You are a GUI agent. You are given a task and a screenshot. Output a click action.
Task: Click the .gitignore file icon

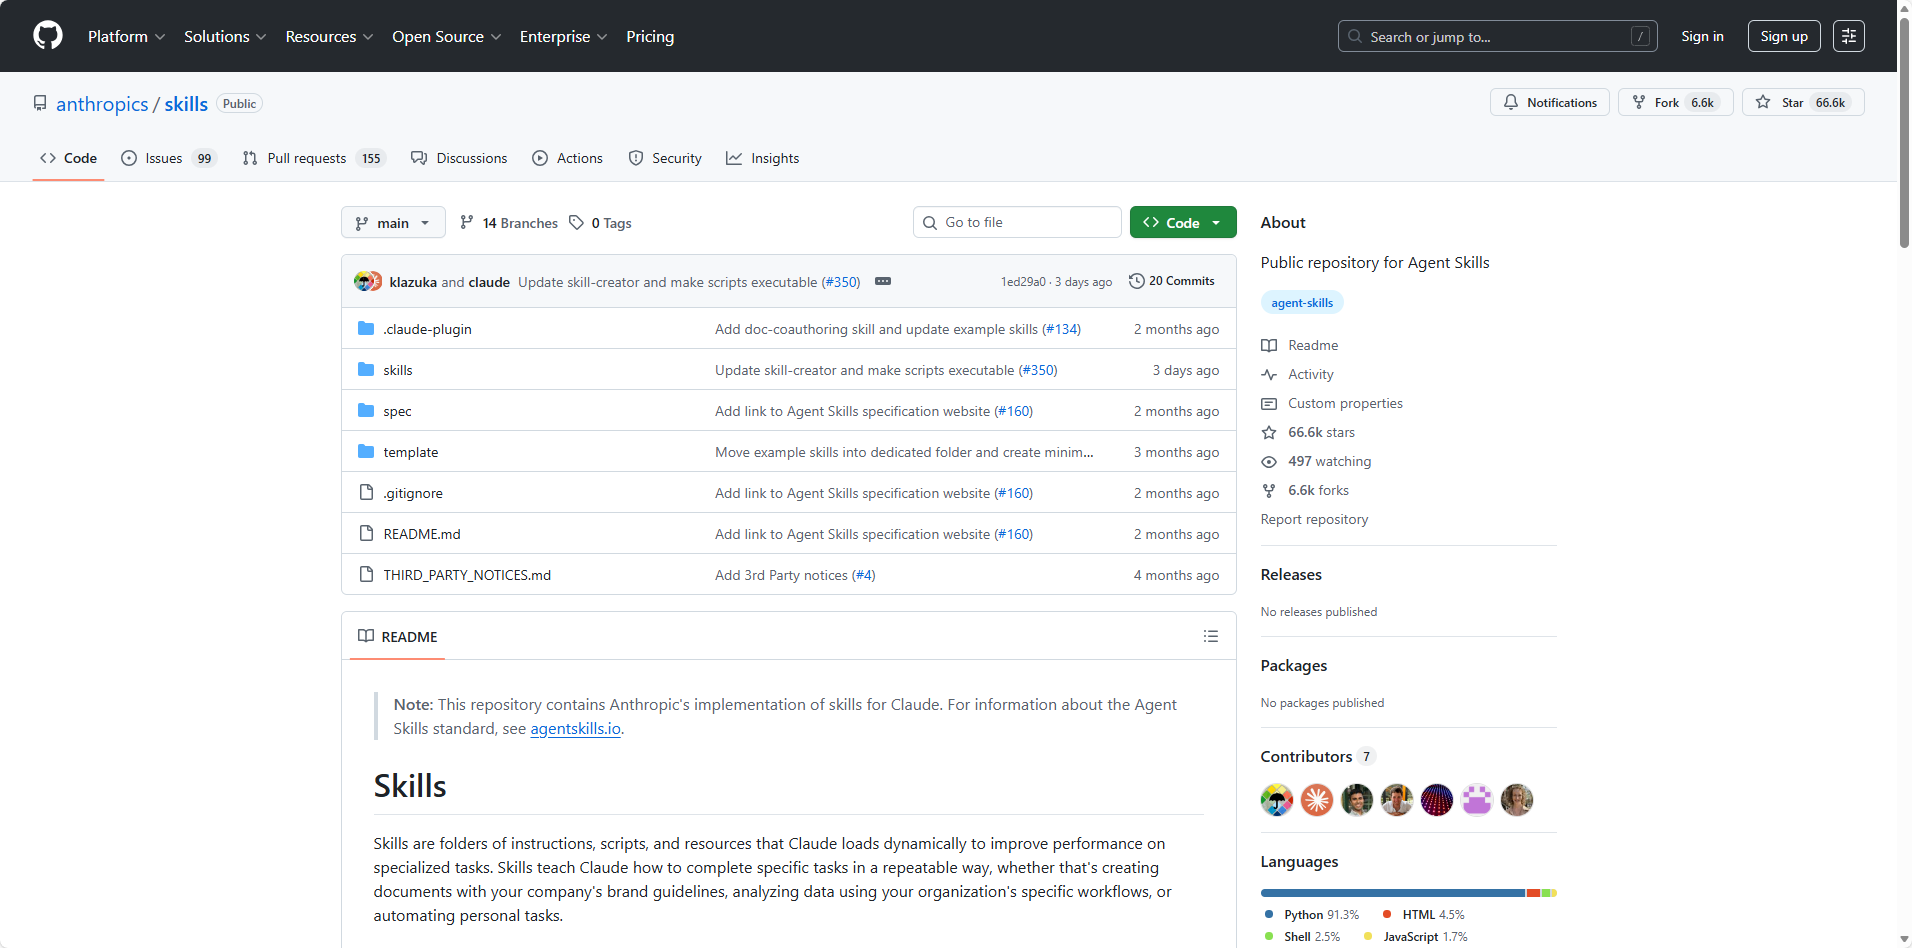coord(366,492)
